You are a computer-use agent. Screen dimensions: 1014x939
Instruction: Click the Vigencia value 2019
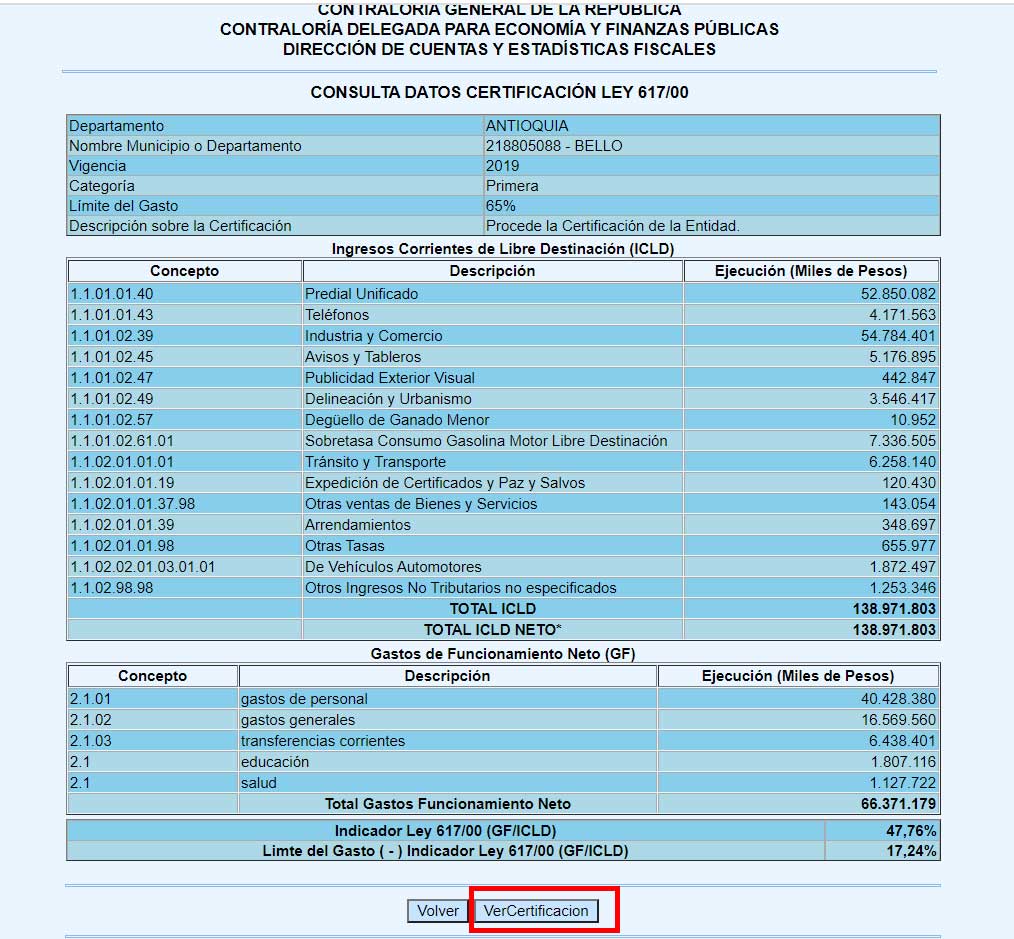502,166
